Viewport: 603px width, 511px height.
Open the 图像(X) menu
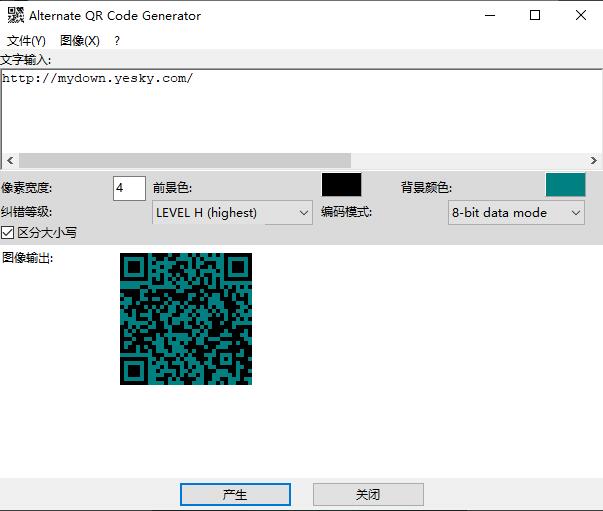click(x=80, y=40)
